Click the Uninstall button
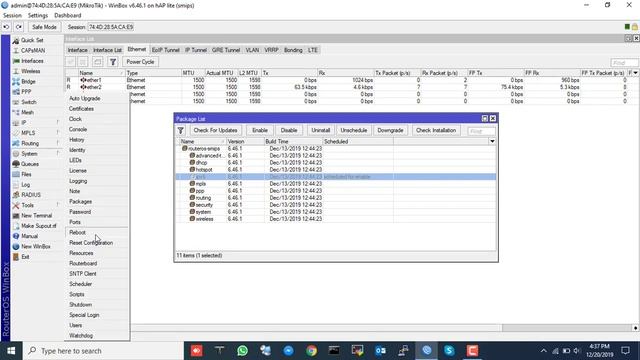640x360 pixels. click(x=320, y=130)
